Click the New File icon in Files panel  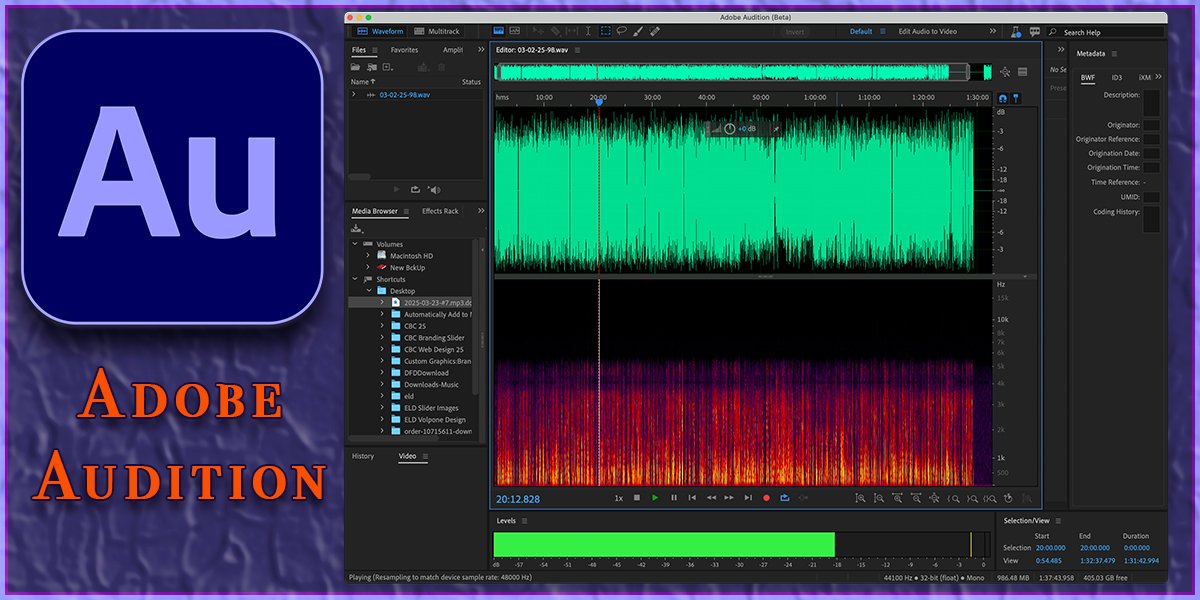tap(388, 67)
